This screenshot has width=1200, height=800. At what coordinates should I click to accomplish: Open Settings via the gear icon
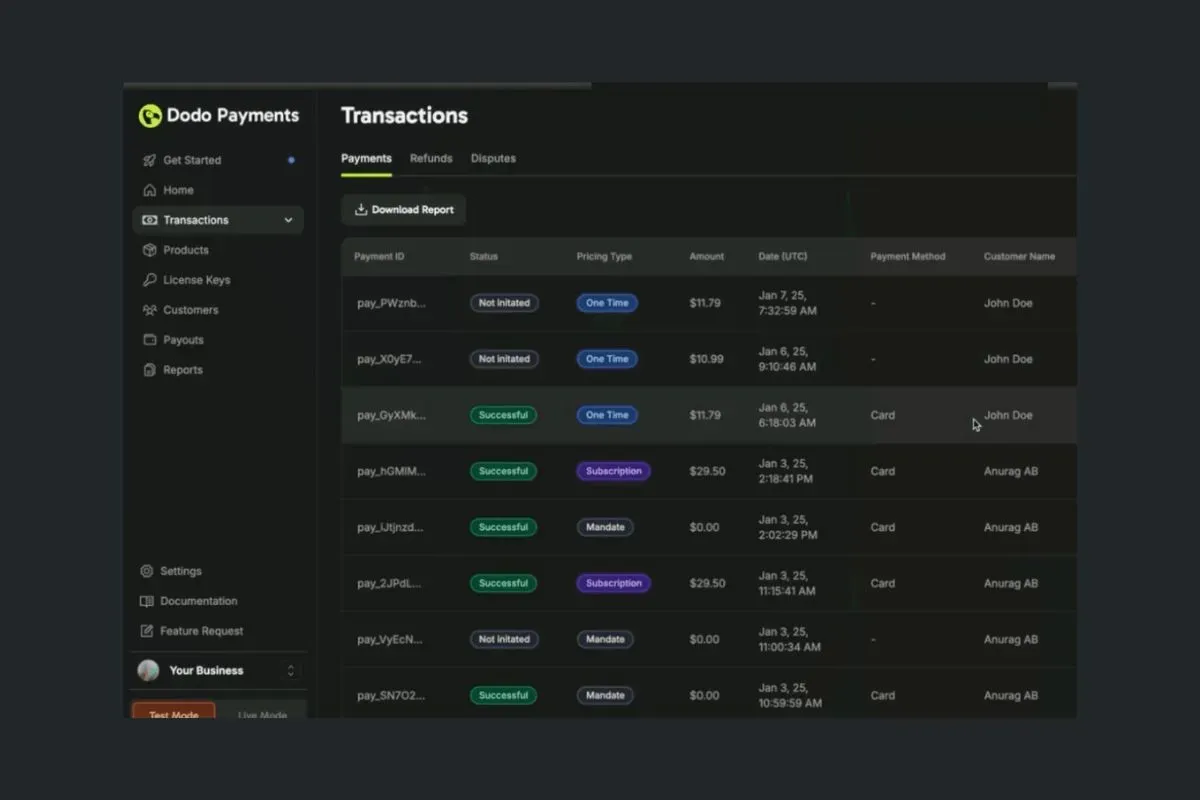147,571
